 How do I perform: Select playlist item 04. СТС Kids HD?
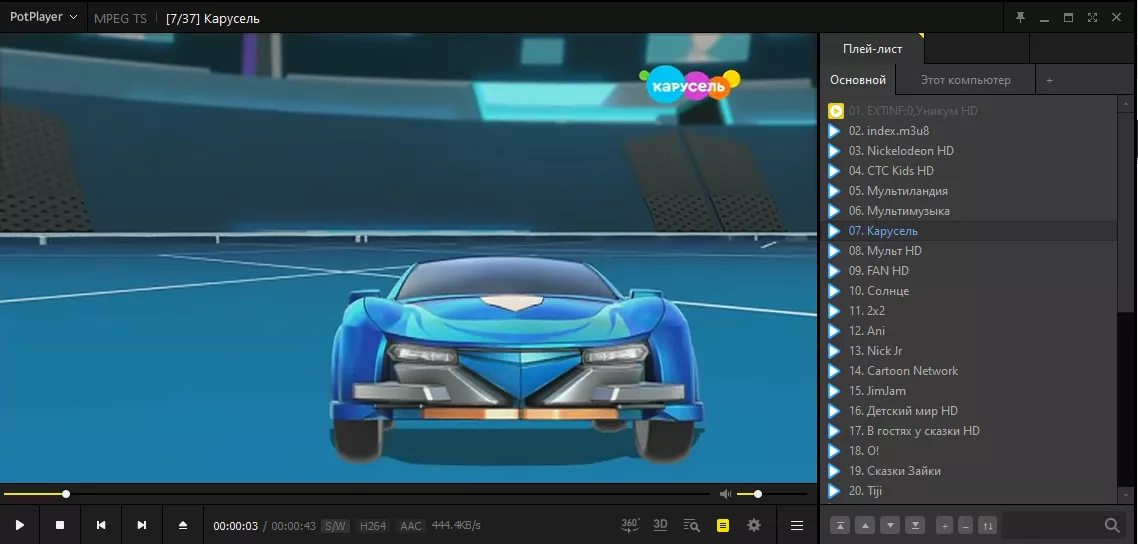[x=968, y=170]
